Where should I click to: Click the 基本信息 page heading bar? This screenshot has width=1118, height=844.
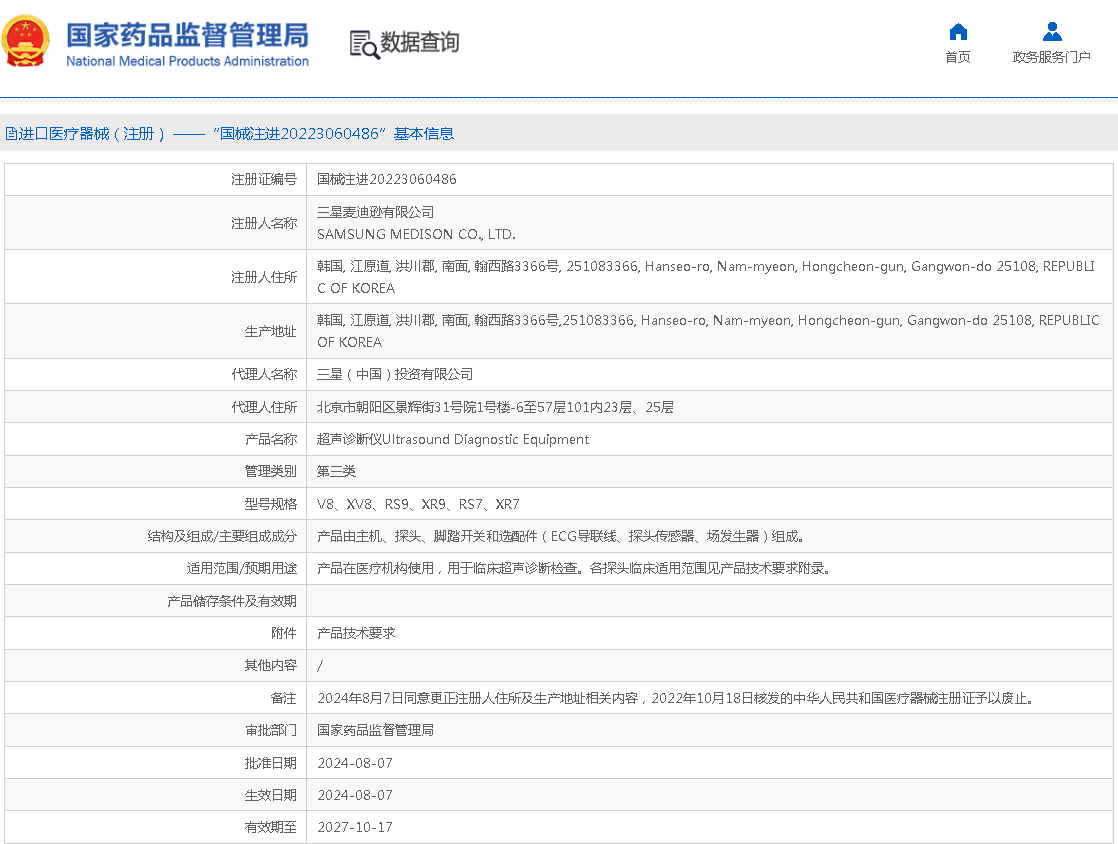[230, 134]
